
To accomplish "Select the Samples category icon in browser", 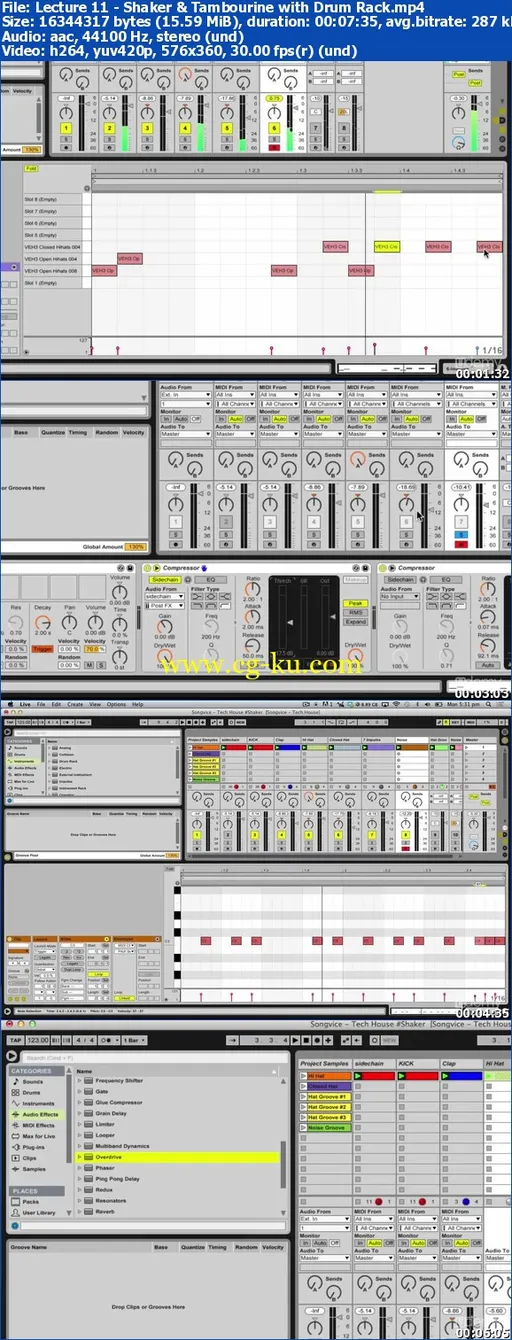I will 16,1168.
